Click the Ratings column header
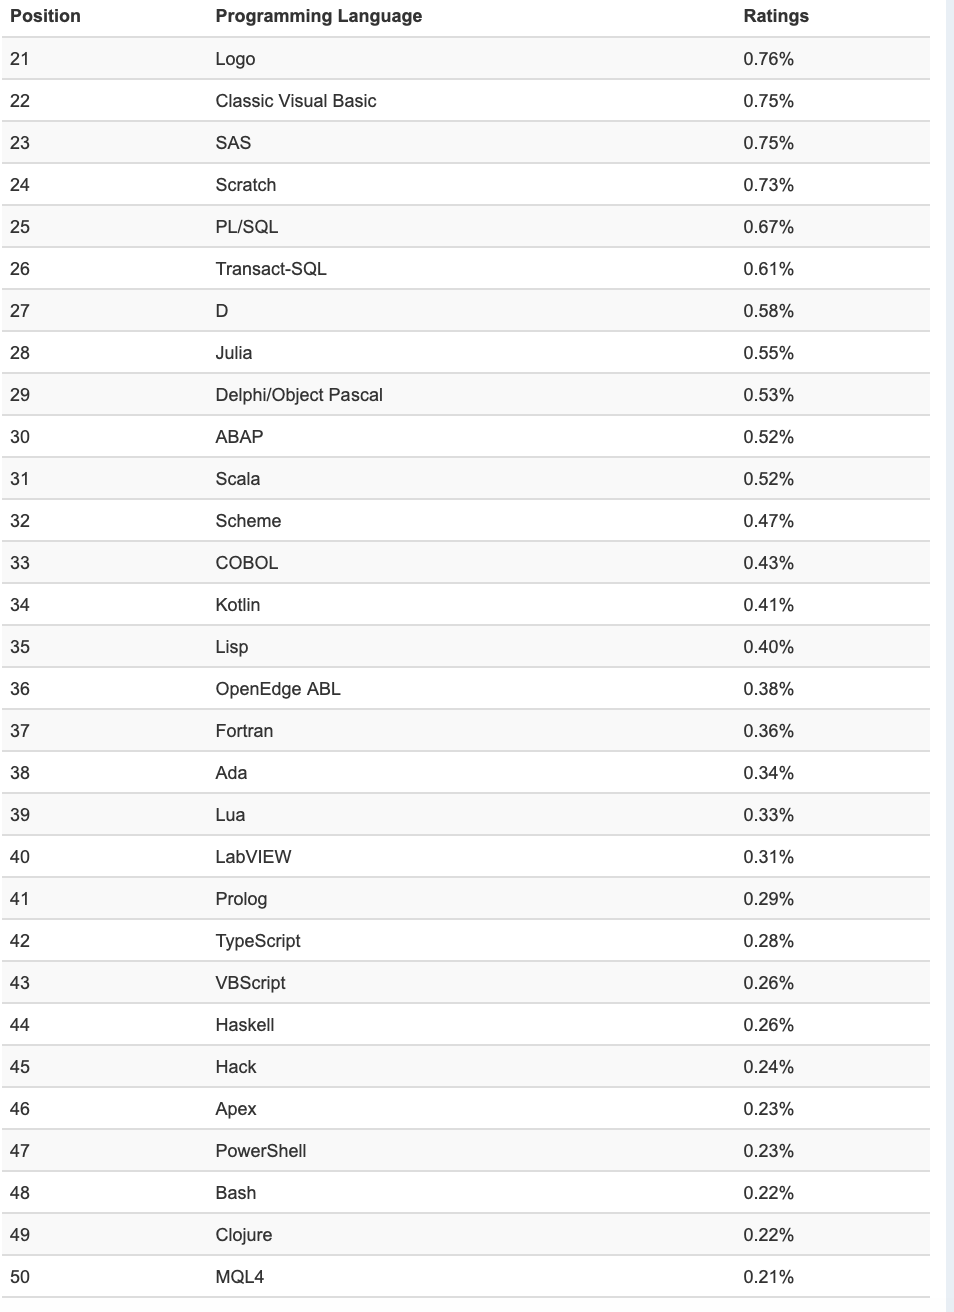Viewport: 954px width, 1312px height. [x=776, y=16]
